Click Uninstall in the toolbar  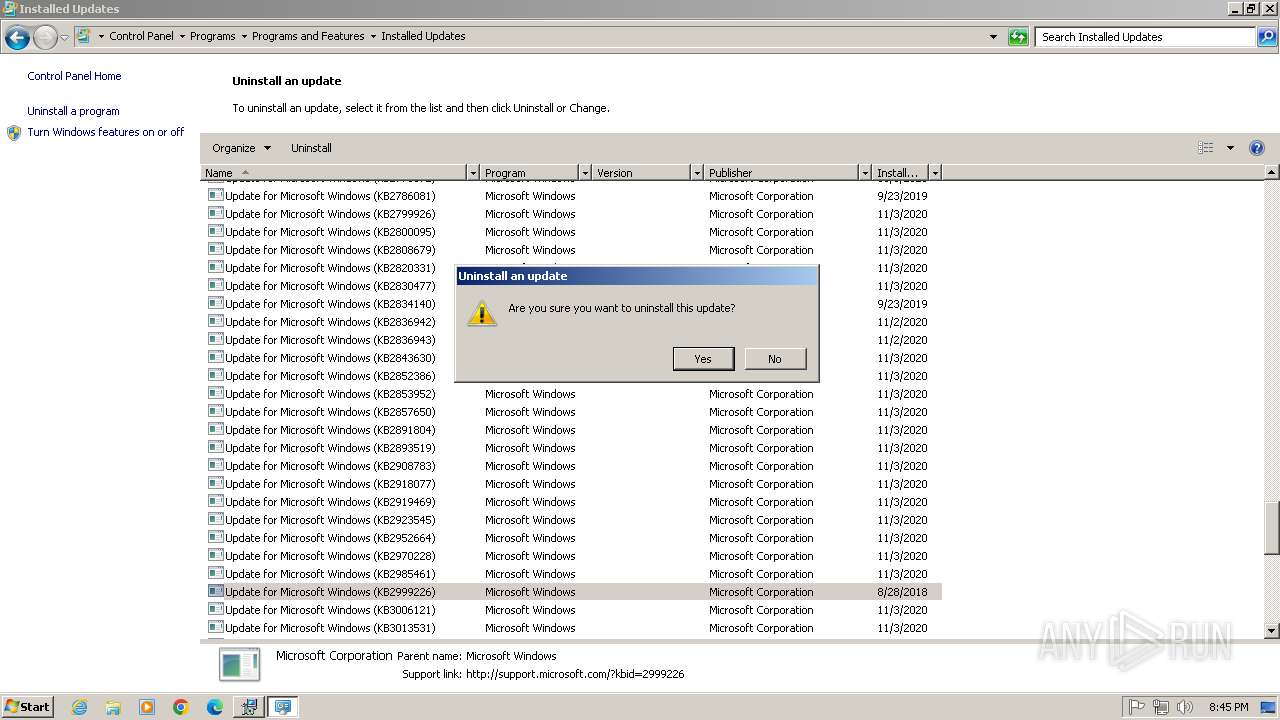311,148
